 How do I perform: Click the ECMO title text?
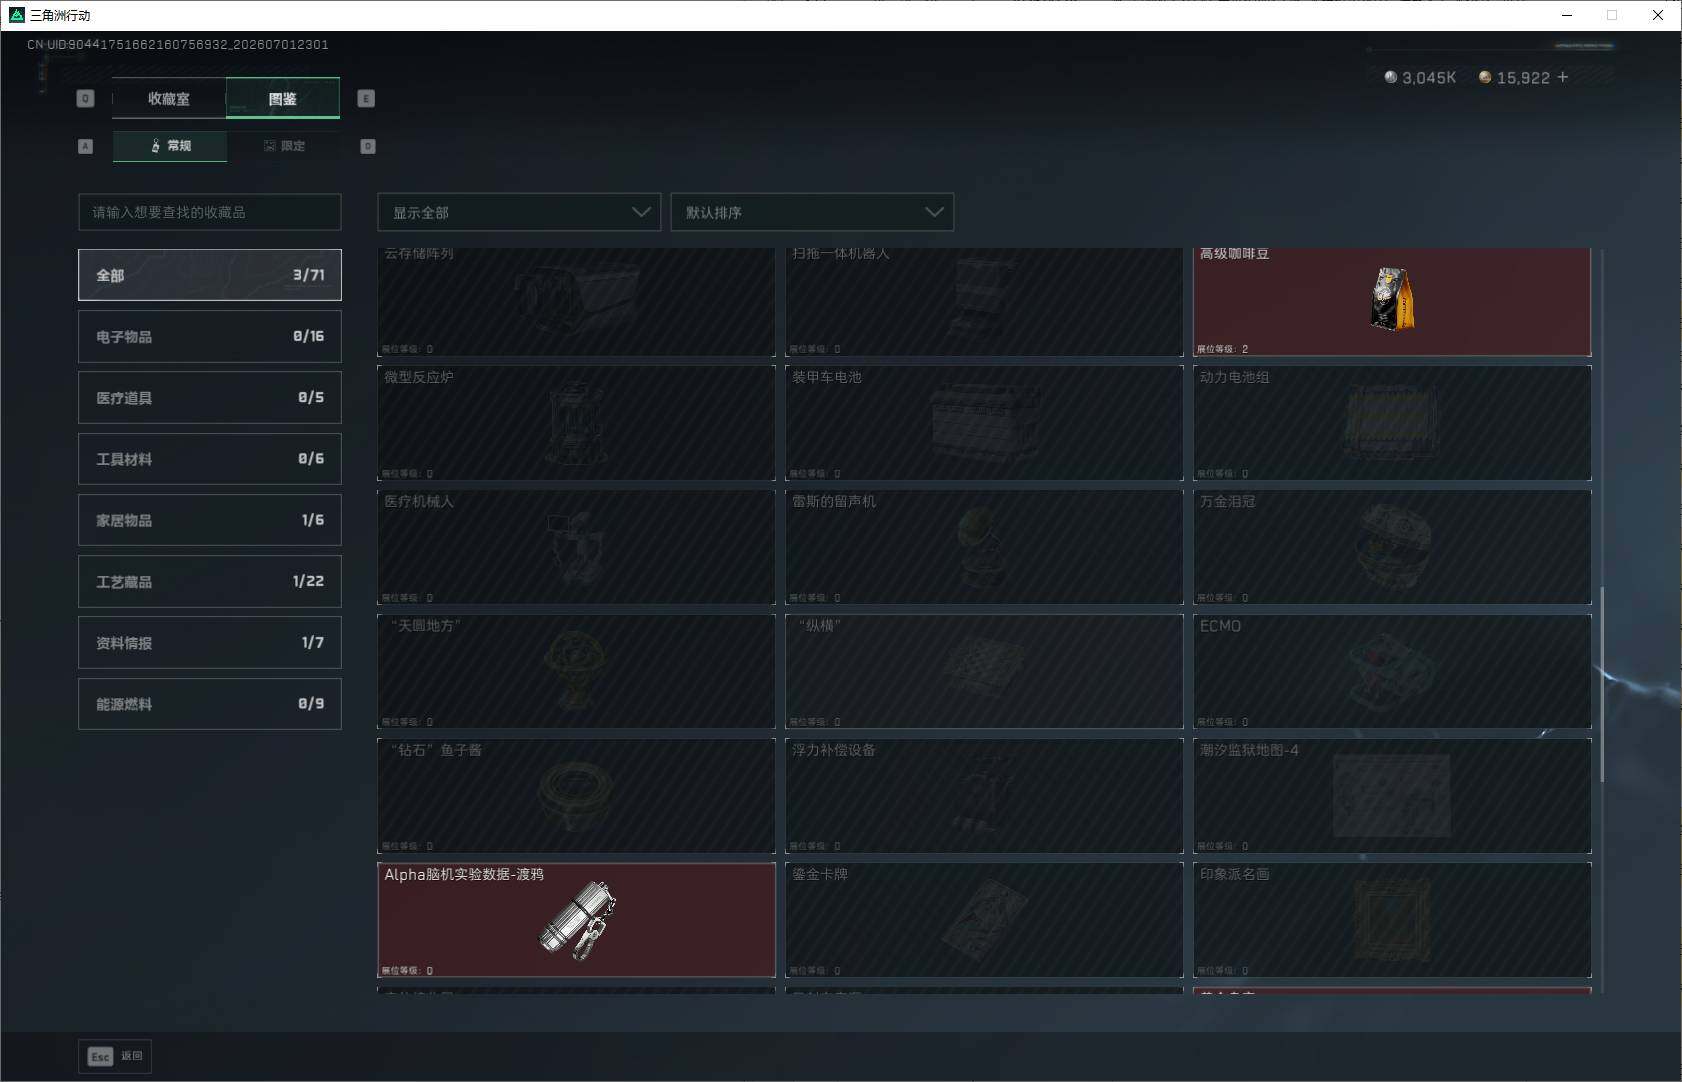(1220, 626)
